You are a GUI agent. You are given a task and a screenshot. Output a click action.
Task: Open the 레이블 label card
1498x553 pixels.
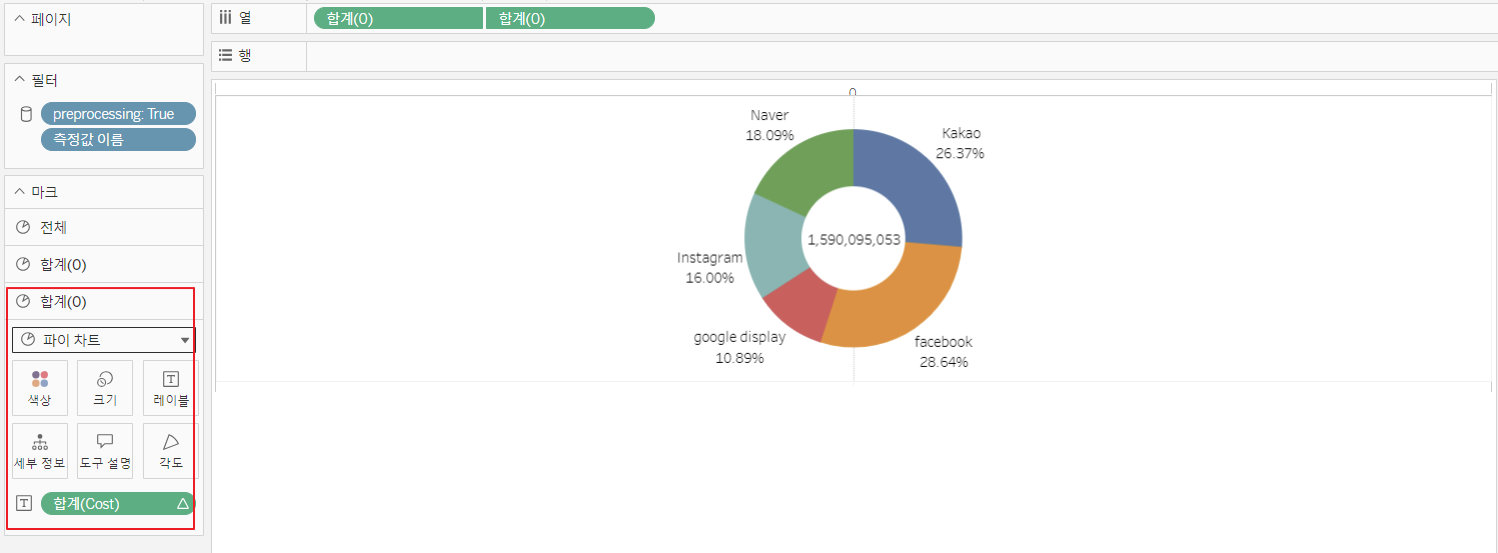170,388
